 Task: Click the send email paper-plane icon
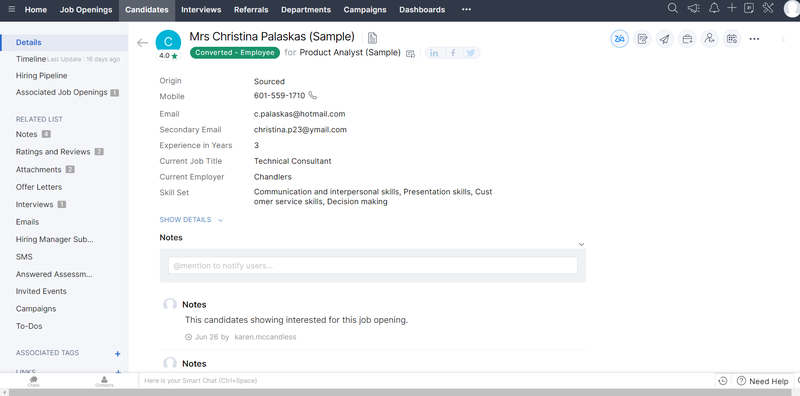(x=664, y=39)
